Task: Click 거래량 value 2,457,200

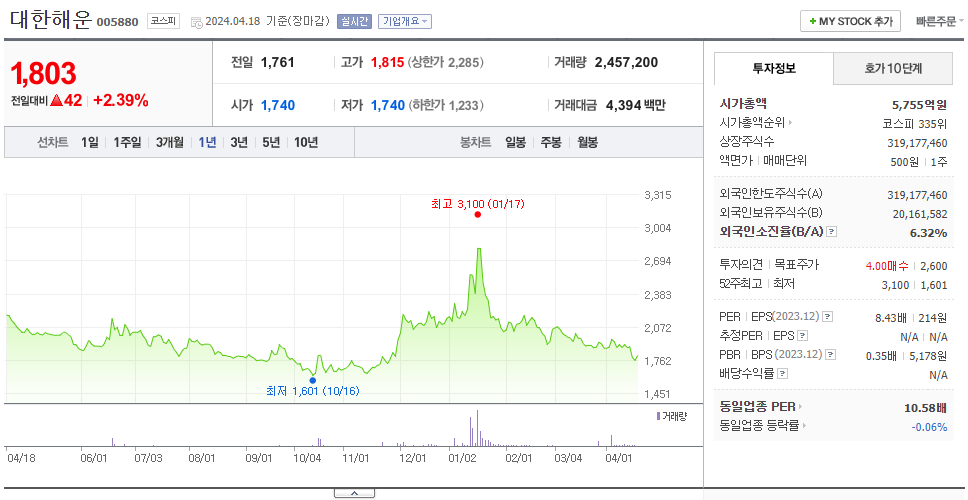Action: click(626, 62)
